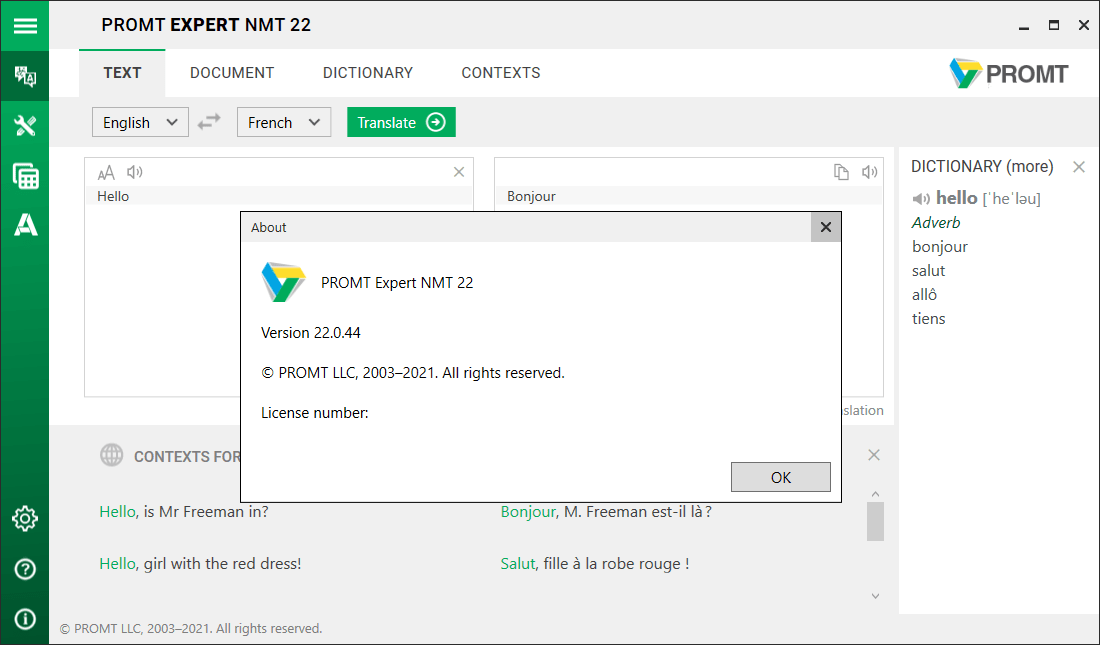The width and height of the screenshot is (1100, 645).
Task: Click contexts scrollbar down arrow
Action: pyautogui.click(x=876, y=596)
